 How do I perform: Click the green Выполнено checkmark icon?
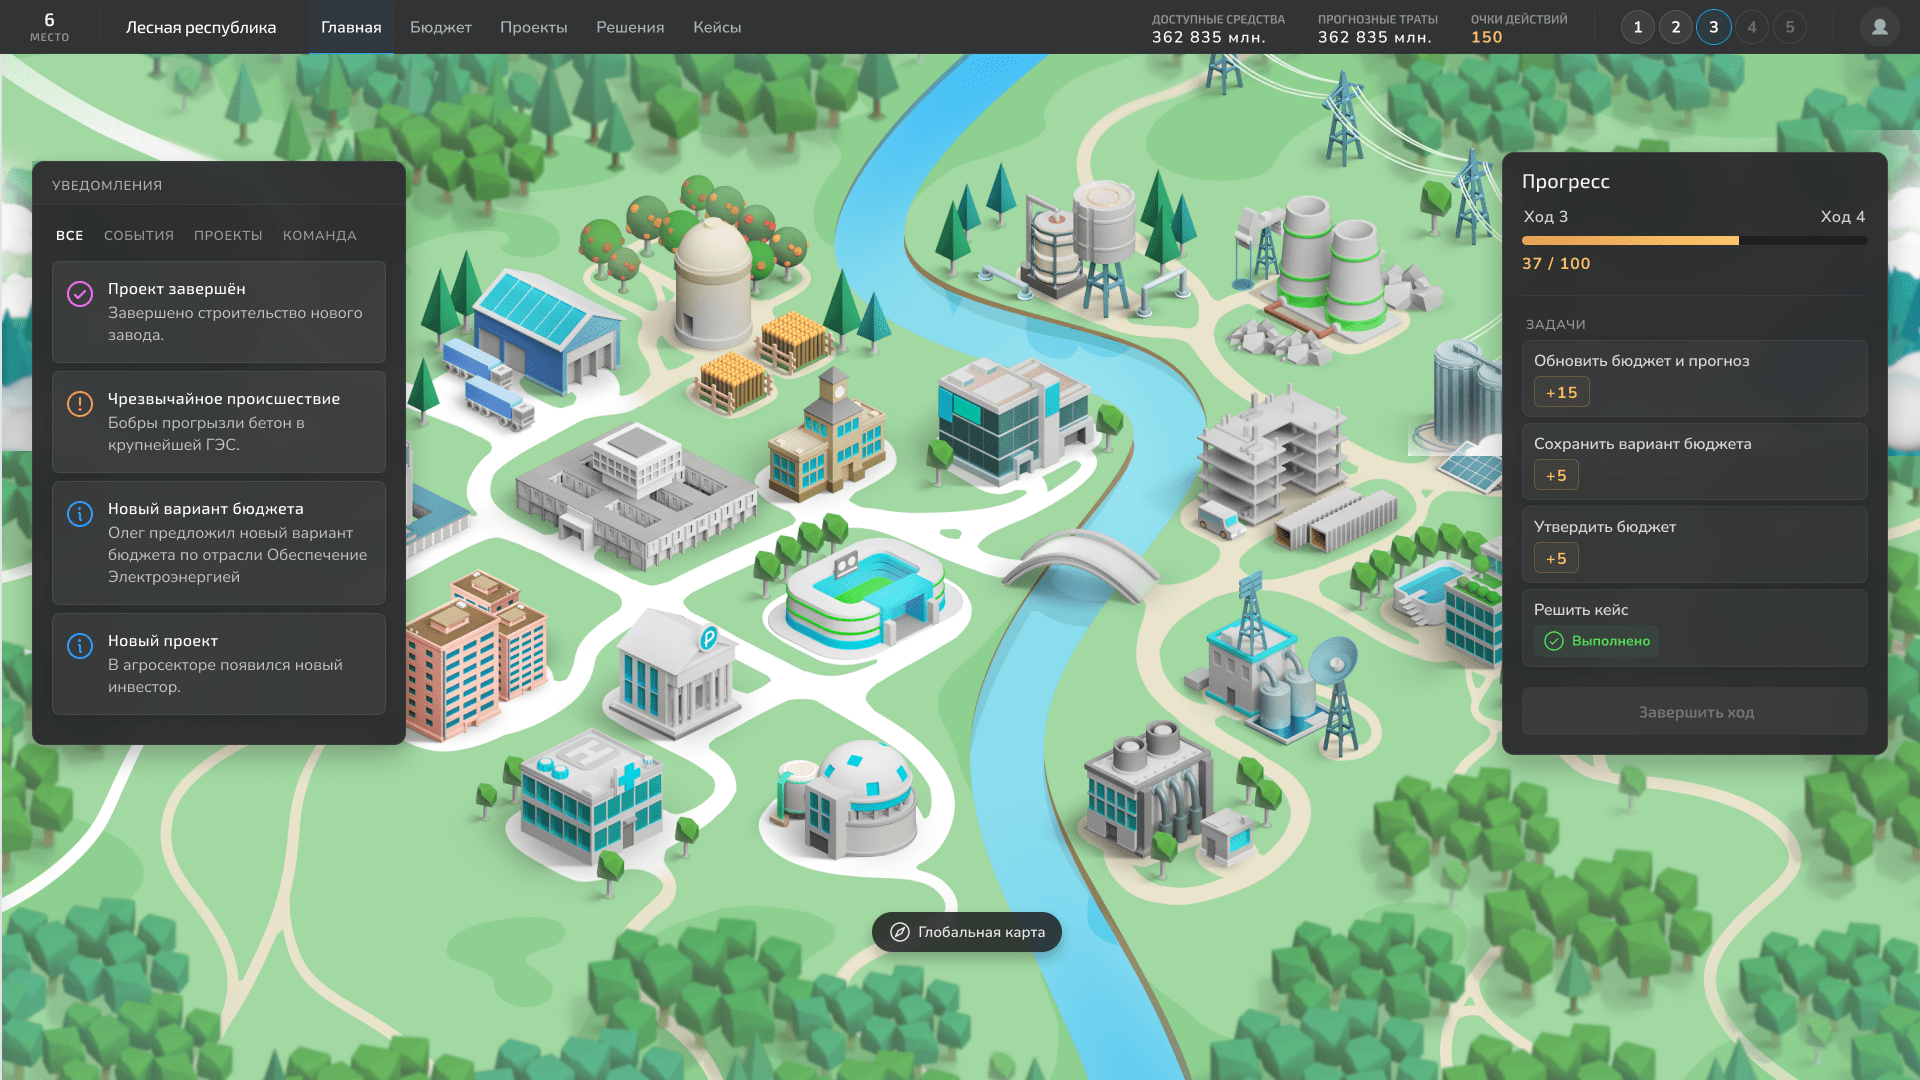click(1553, 641)
